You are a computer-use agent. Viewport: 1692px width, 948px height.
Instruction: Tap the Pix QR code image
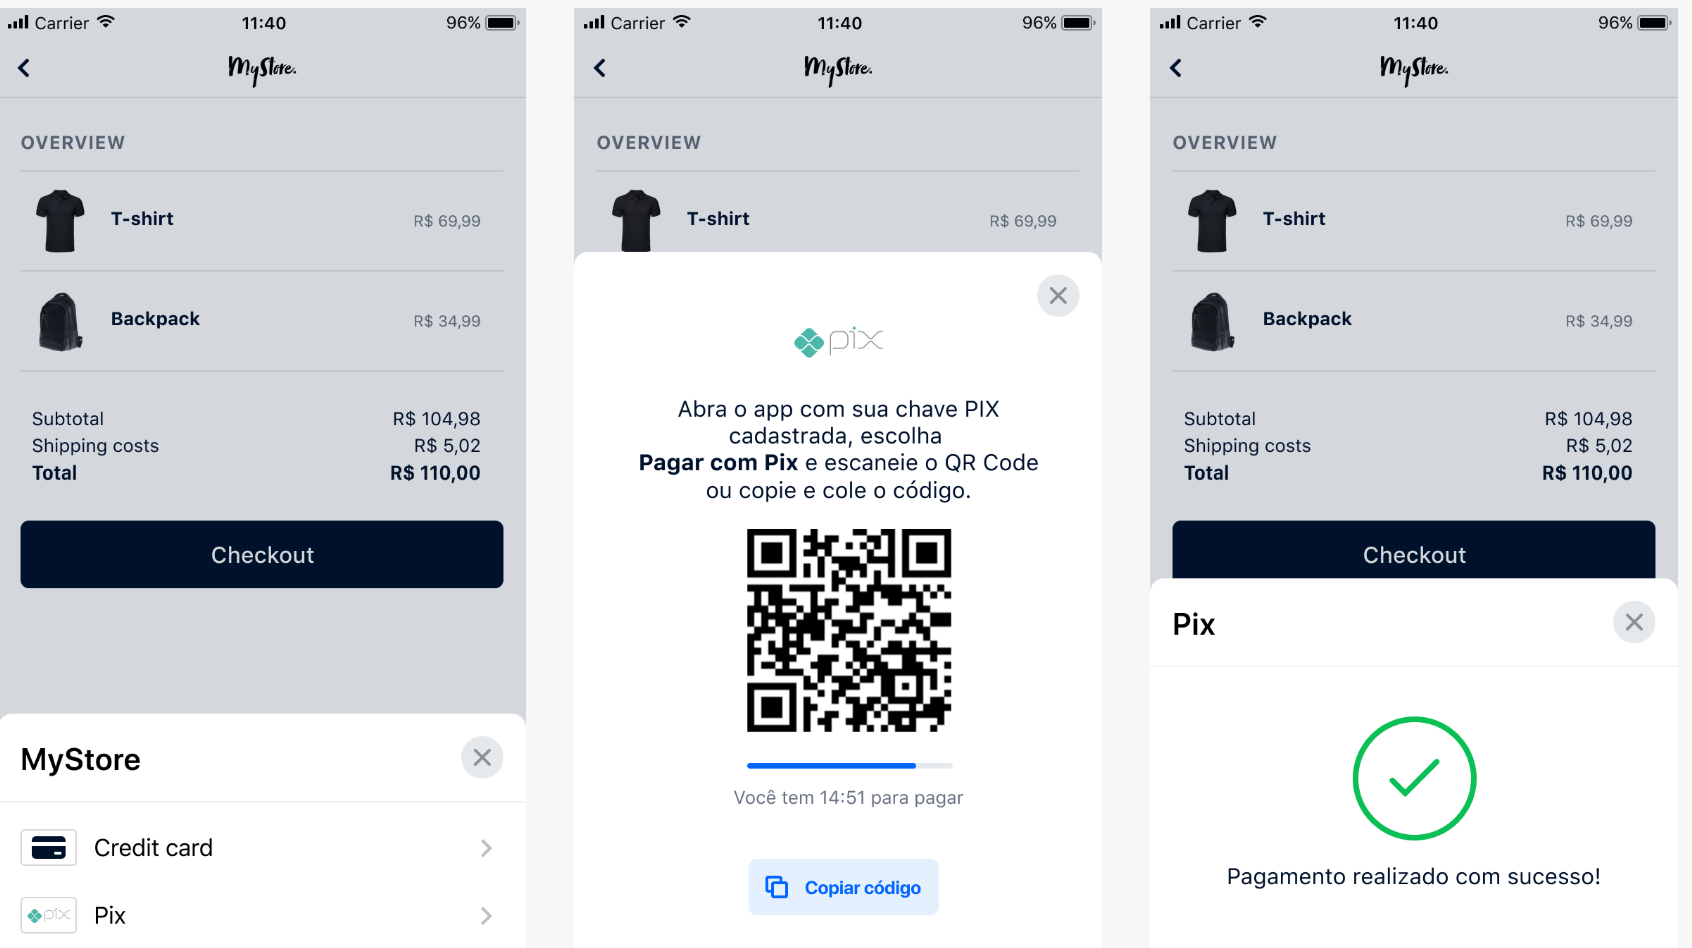tap(849, 630)
